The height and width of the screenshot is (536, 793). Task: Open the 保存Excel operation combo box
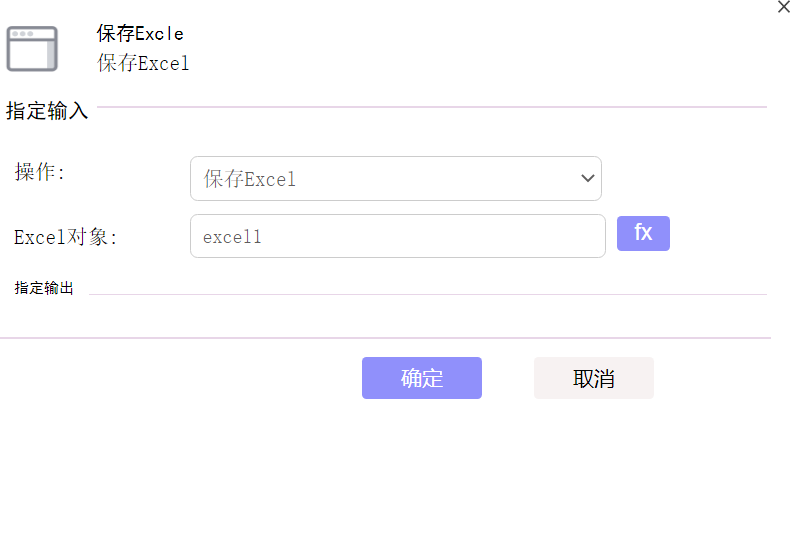pos(395,178)
